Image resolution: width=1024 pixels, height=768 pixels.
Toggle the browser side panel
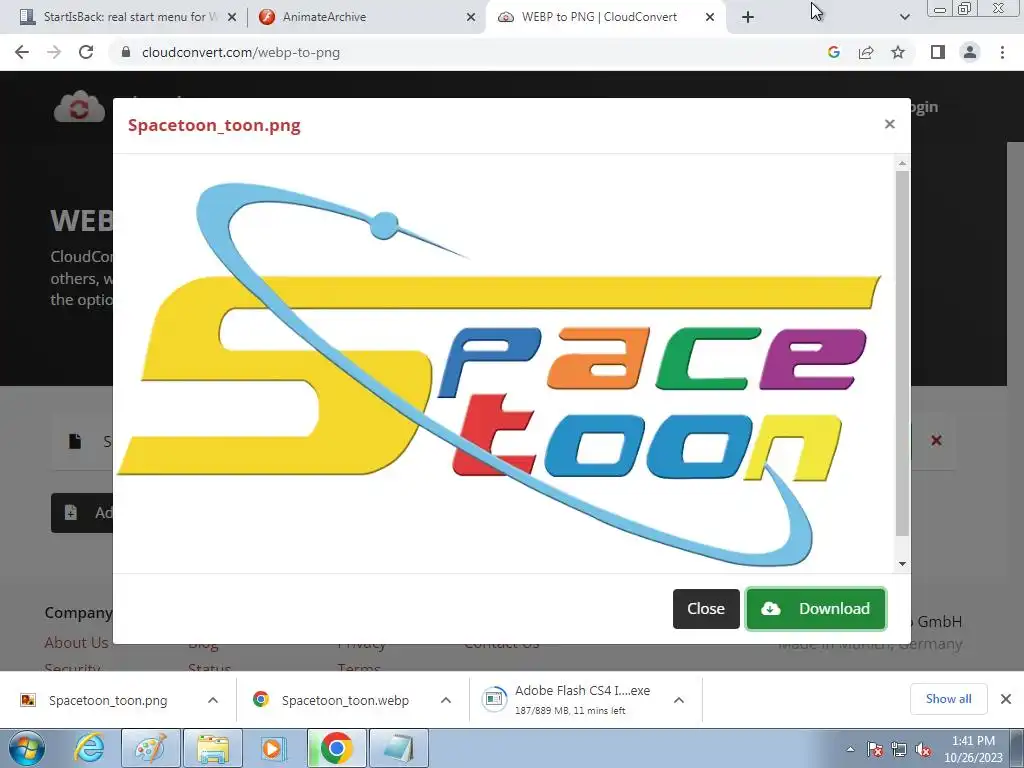(938, 52)
